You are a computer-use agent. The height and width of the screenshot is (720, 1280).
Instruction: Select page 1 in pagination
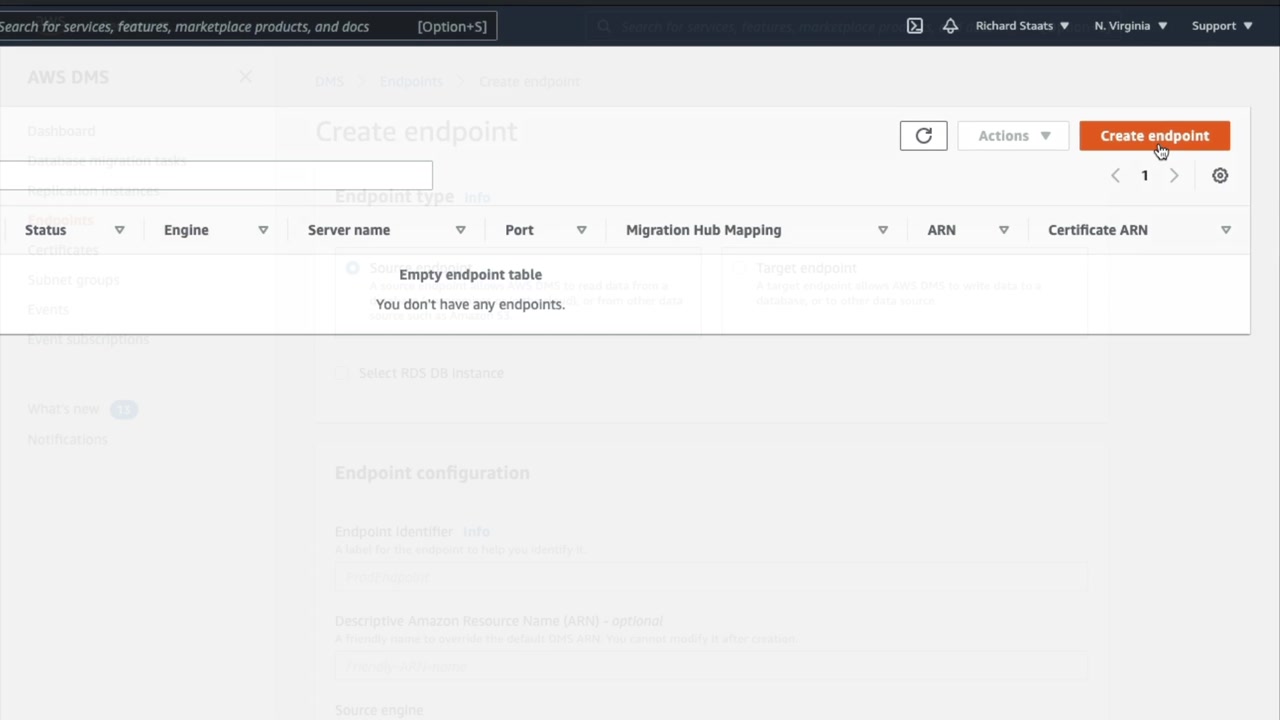[x=1145, y=176]
